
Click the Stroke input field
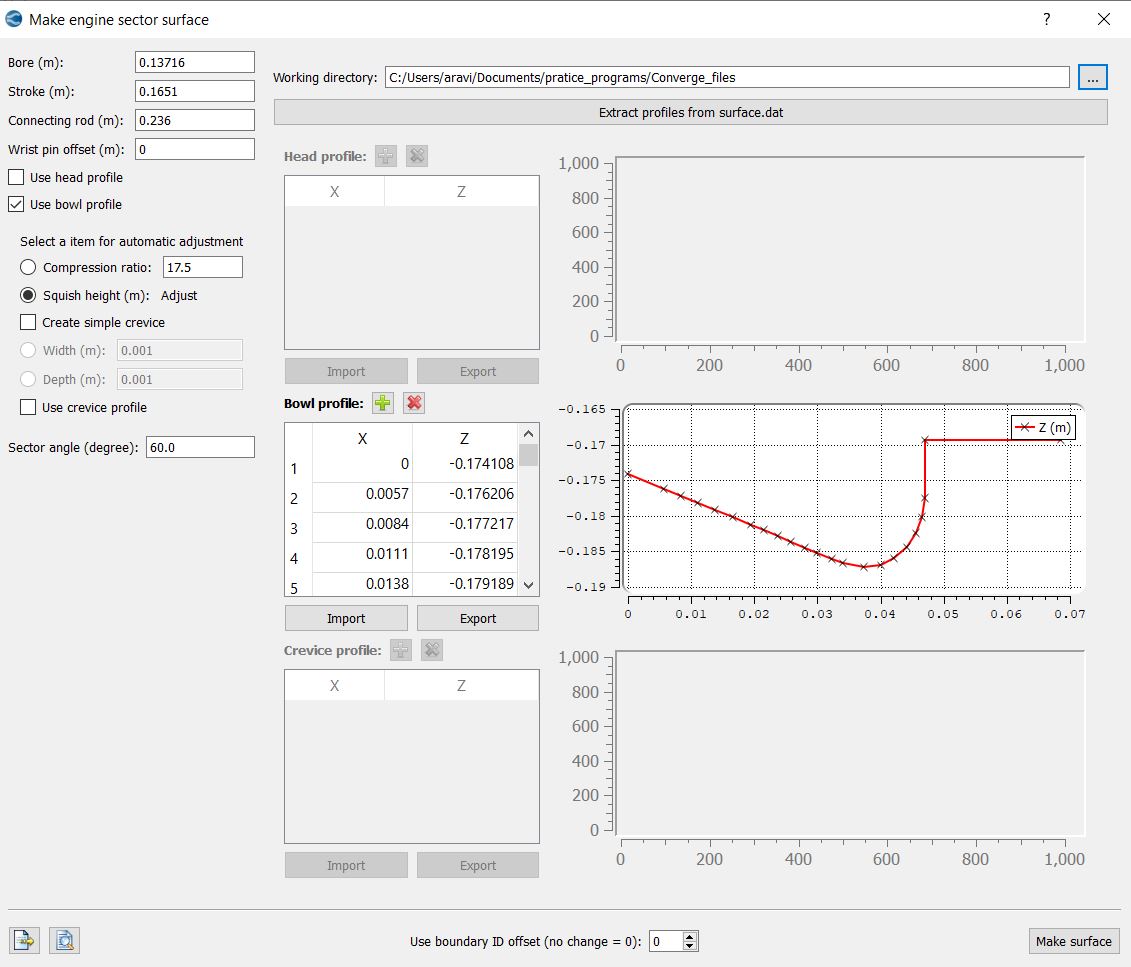click(x=195, y=91)
